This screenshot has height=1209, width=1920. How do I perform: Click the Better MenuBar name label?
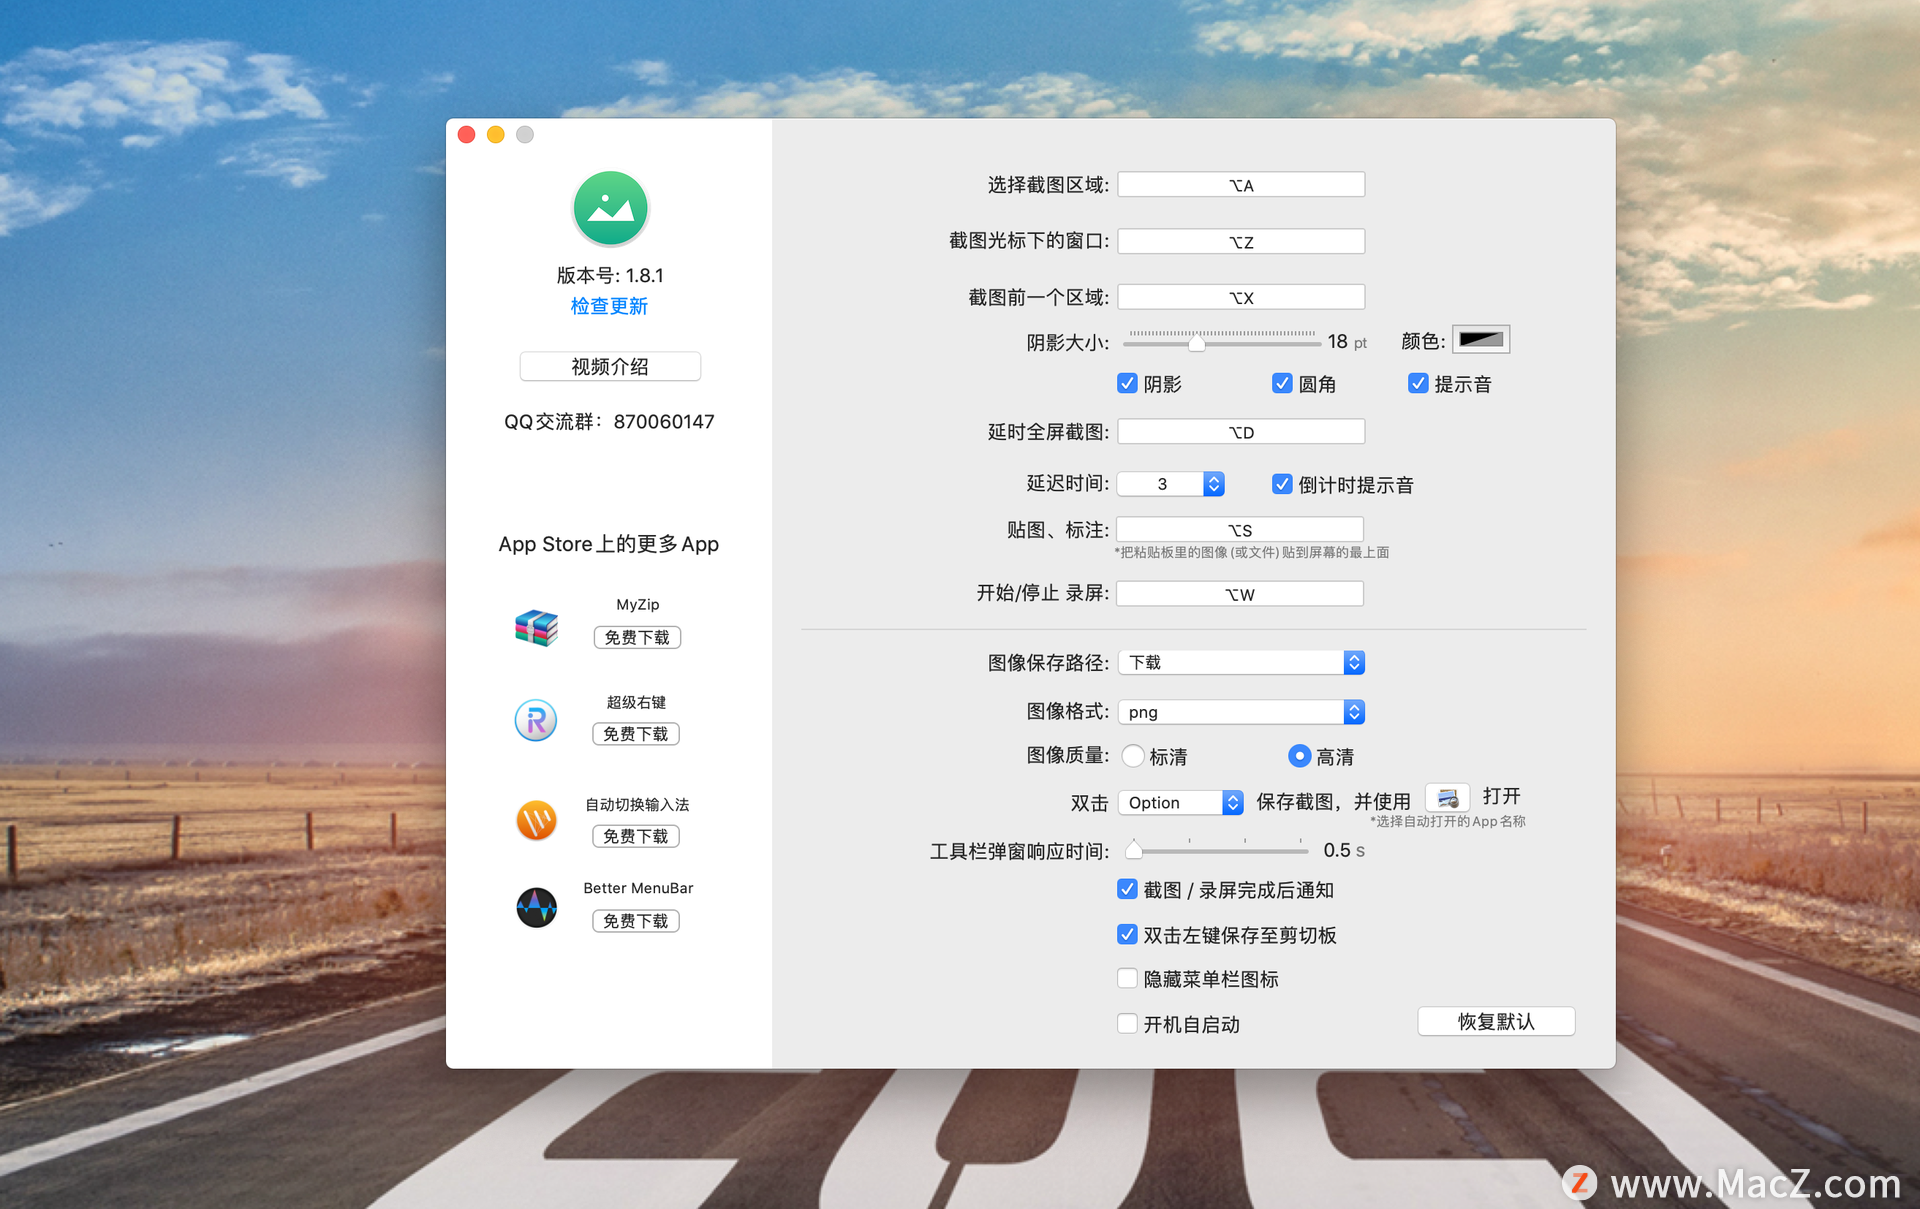tap(638, 888)
